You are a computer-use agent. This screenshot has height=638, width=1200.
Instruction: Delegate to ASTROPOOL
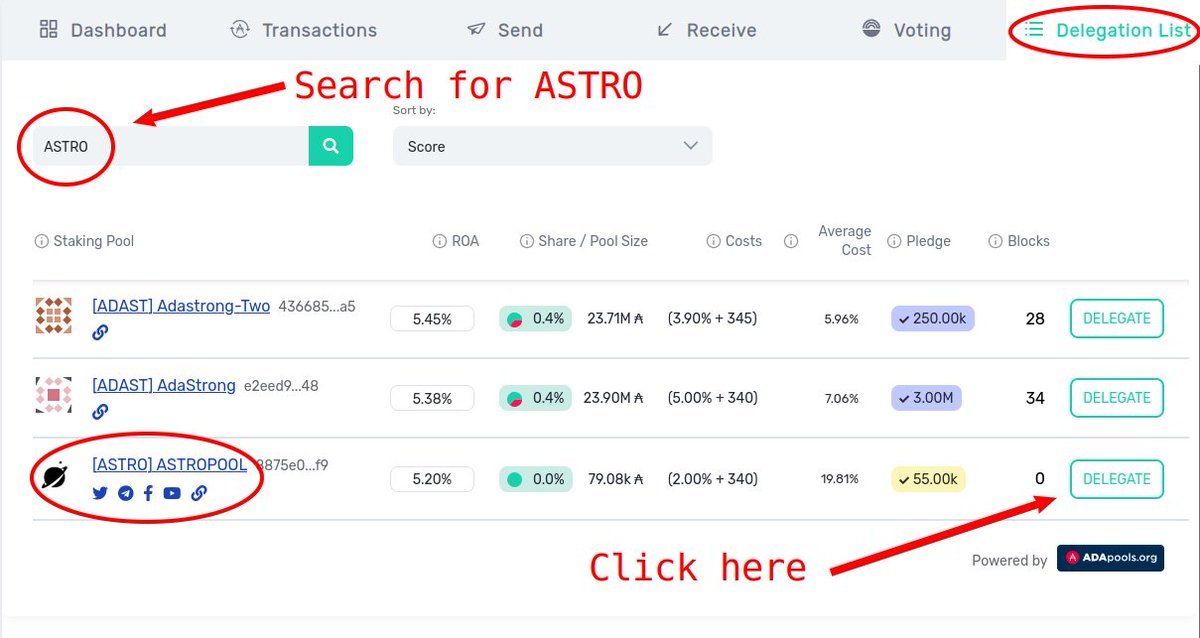click(x=1117, y=479)
